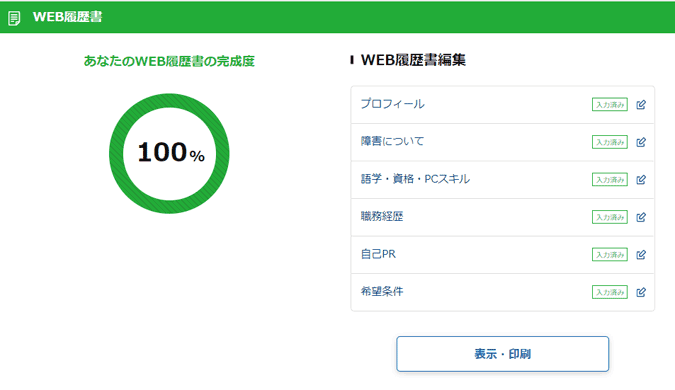
Task: Click the あなたのWEB履歴書の完成度 heading
Action: 169,61
